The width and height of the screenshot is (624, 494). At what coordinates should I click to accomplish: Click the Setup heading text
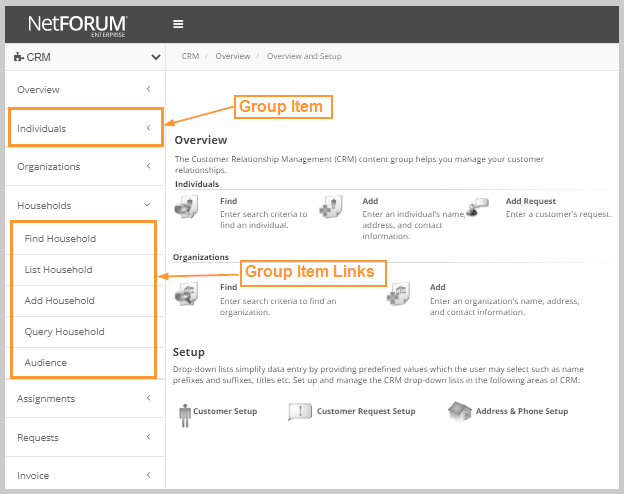tap(189, 352)
